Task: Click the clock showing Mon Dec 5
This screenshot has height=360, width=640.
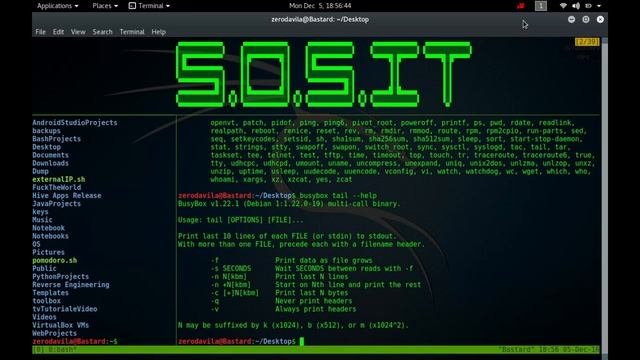Action: tap(320, 6)
